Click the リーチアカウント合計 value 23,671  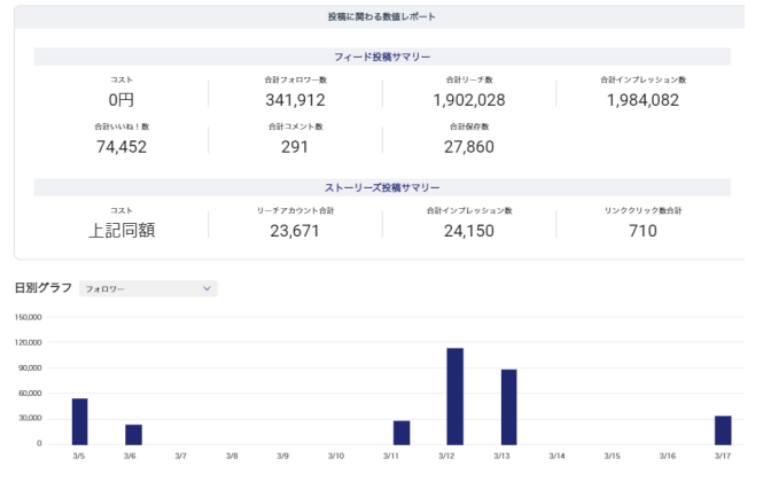pos(295,231)
